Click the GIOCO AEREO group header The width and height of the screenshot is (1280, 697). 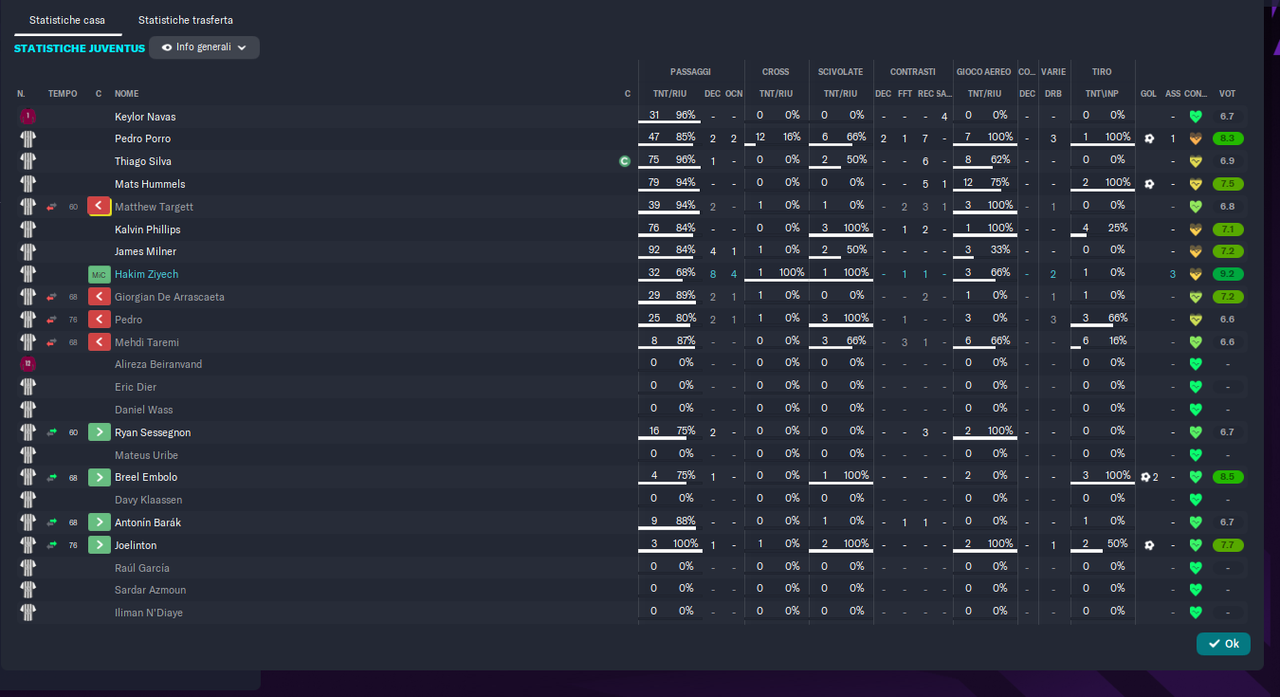point(983,72)
